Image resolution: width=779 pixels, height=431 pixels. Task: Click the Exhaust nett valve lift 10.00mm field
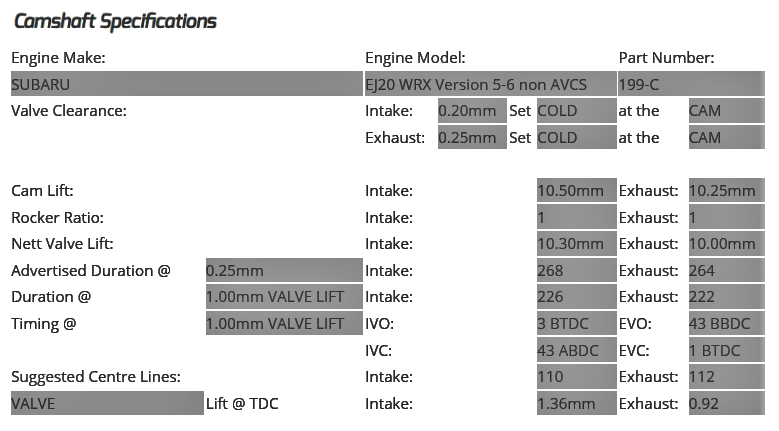pos(727,243)
